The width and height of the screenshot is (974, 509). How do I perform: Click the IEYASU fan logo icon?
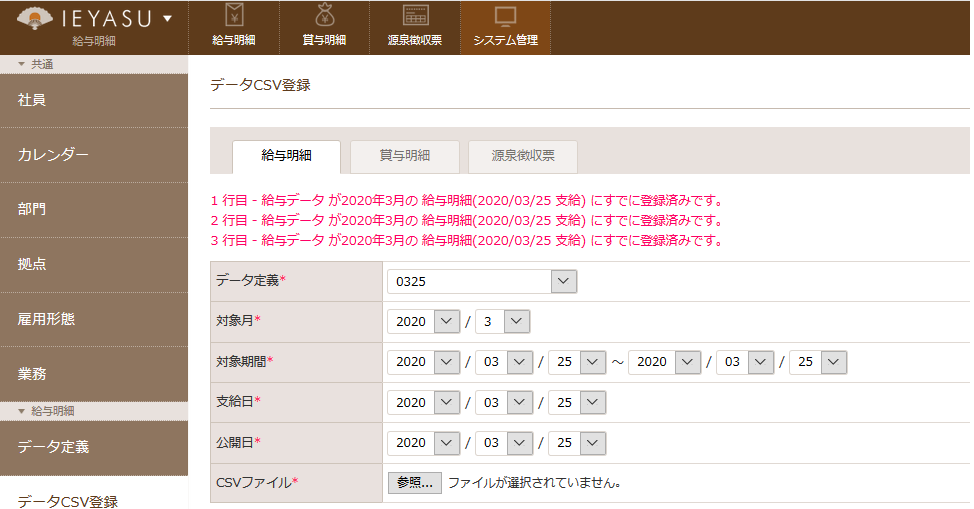(36, 18)
